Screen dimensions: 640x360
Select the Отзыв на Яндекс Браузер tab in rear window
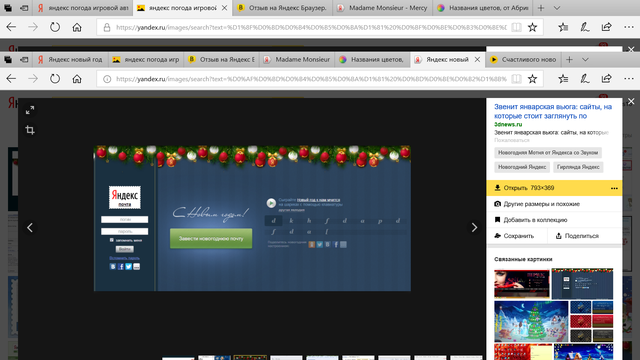pyautogui.click(x=282, y=8)
